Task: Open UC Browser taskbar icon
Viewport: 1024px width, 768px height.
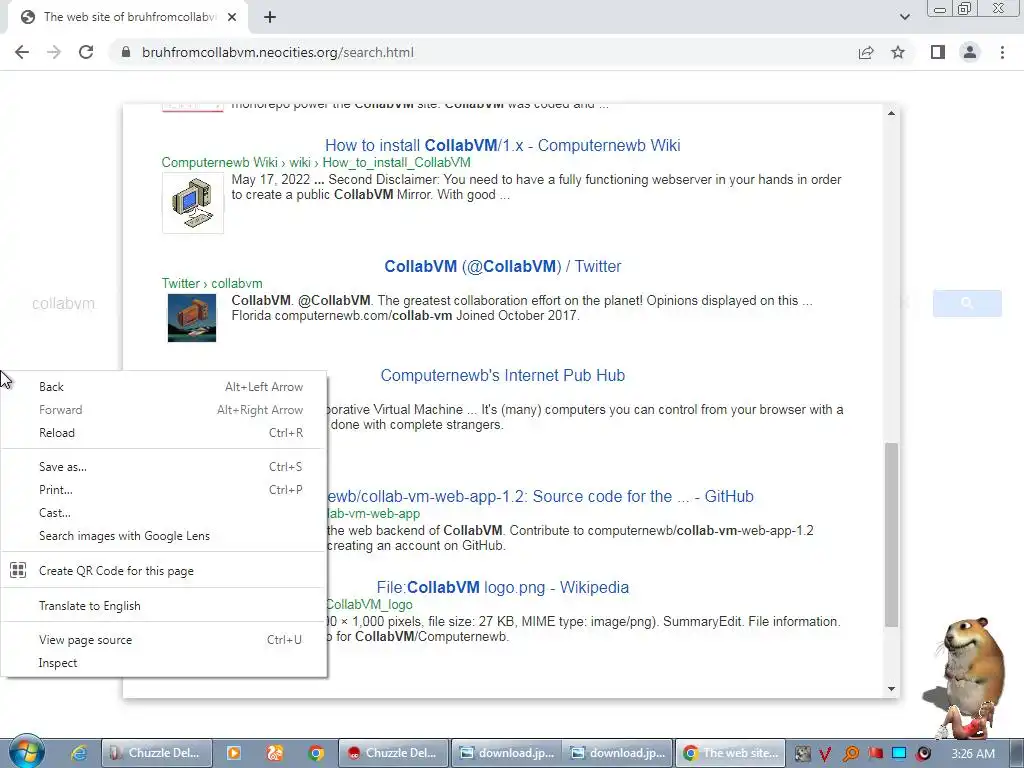Action: [274, 753]
